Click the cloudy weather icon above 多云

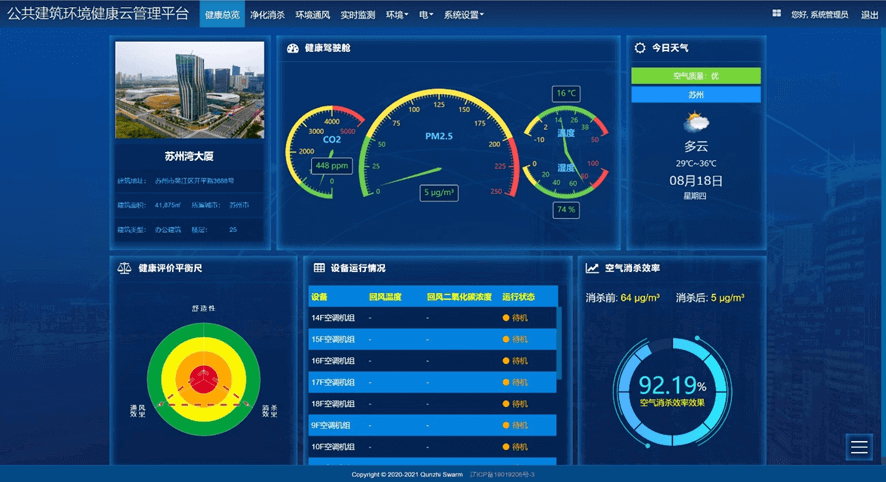696,123
